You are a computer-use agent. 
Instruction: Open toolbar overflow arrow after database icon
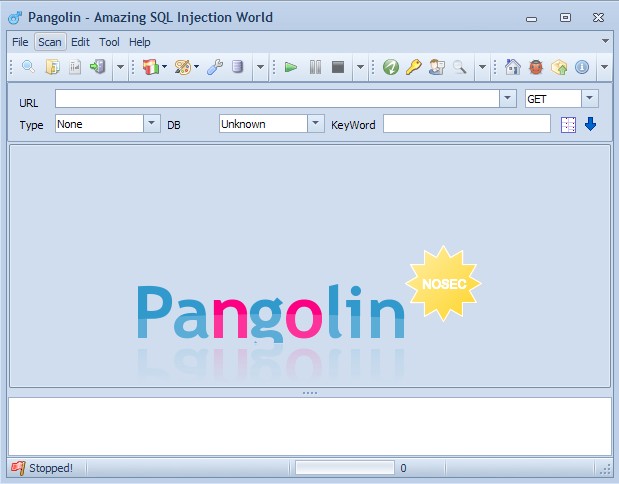[x=261, y=67]
